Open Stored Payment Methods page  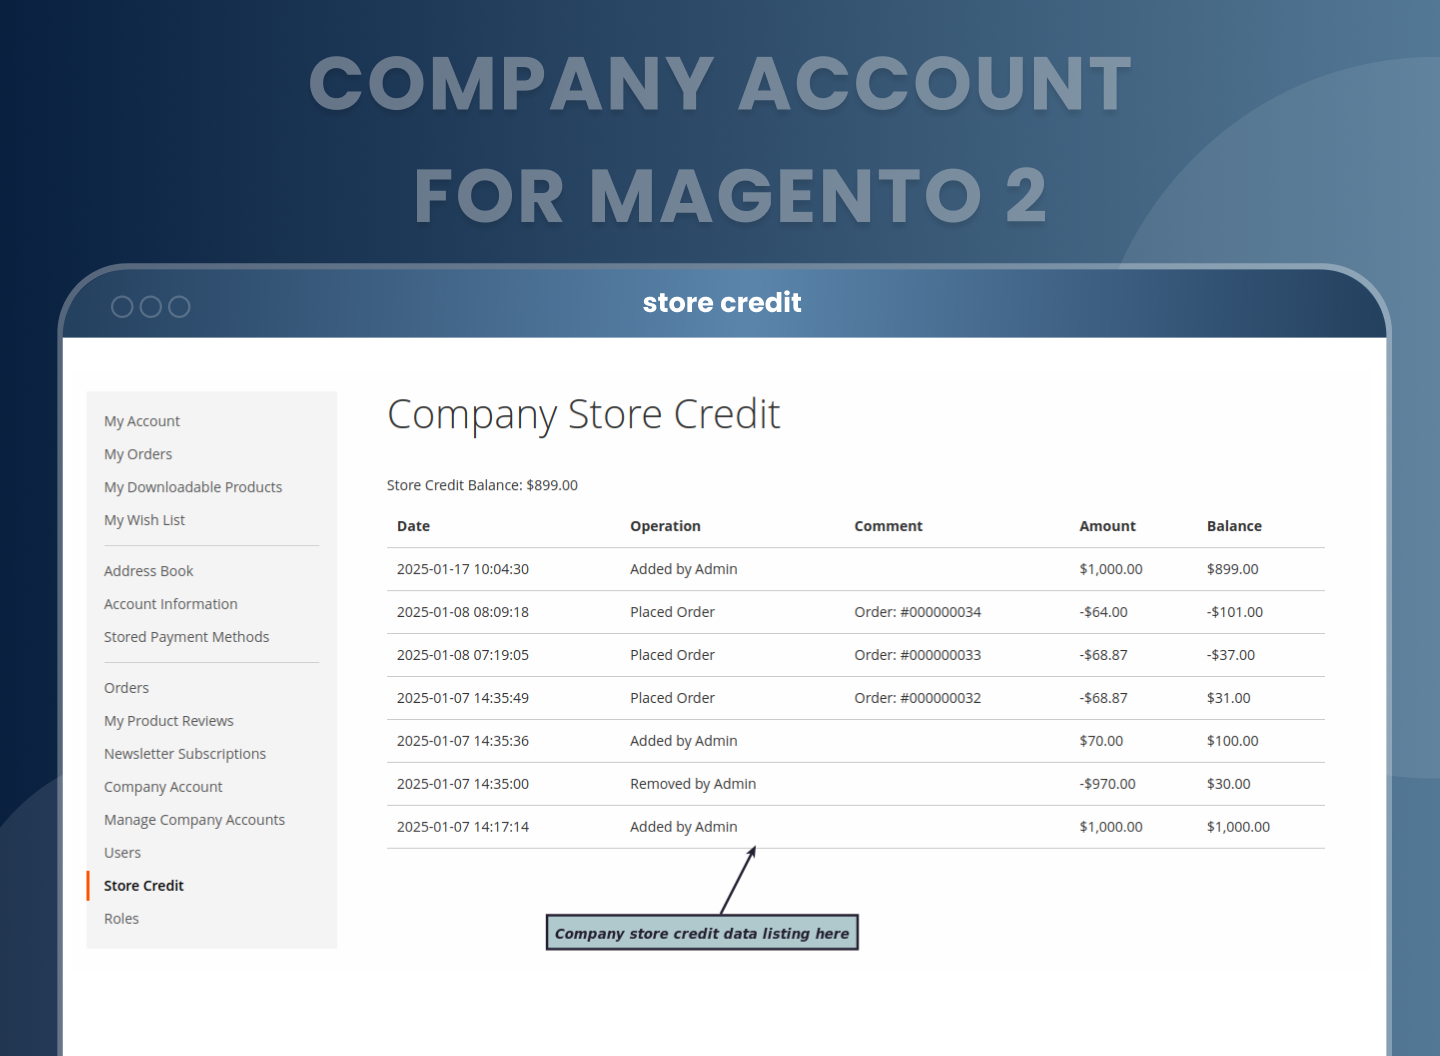pos(187,637)
